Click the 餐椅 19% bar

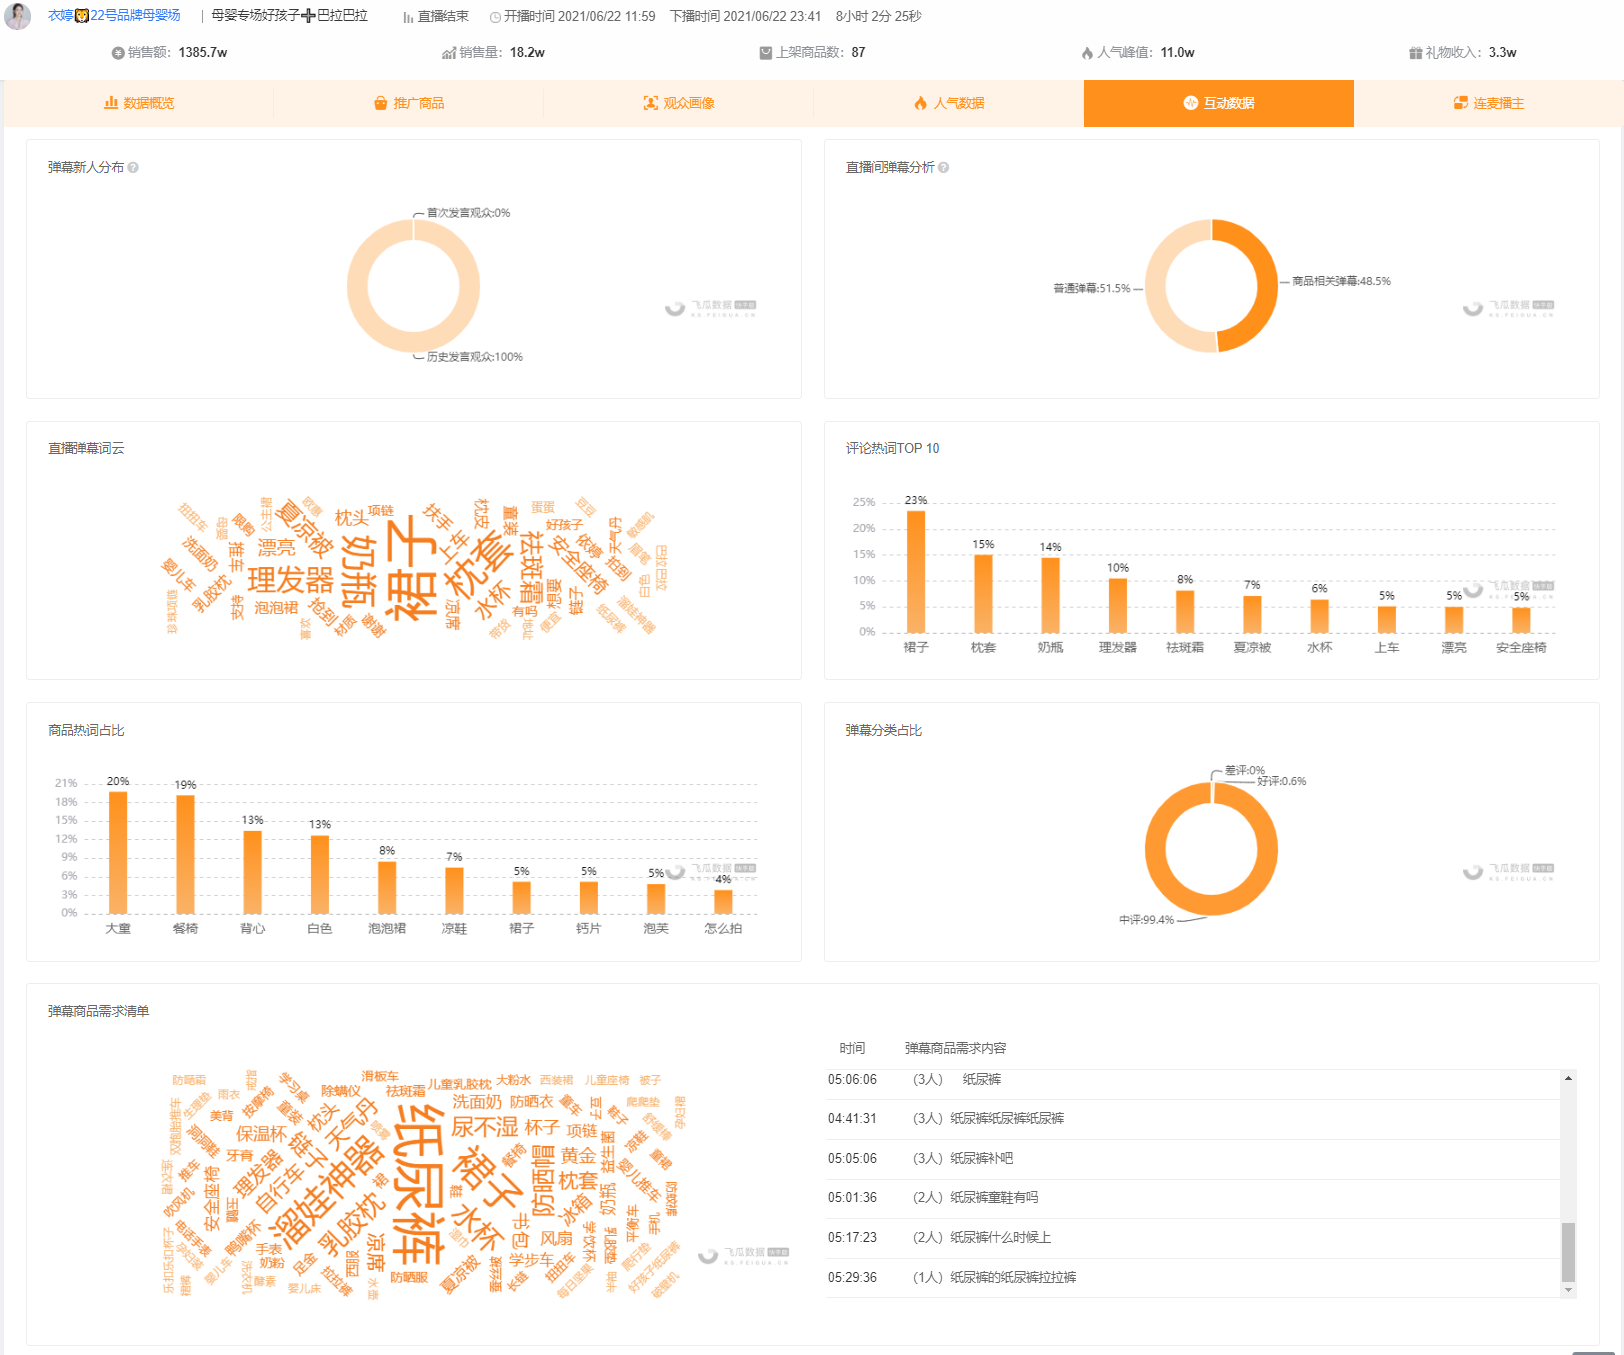coord(185,855)
